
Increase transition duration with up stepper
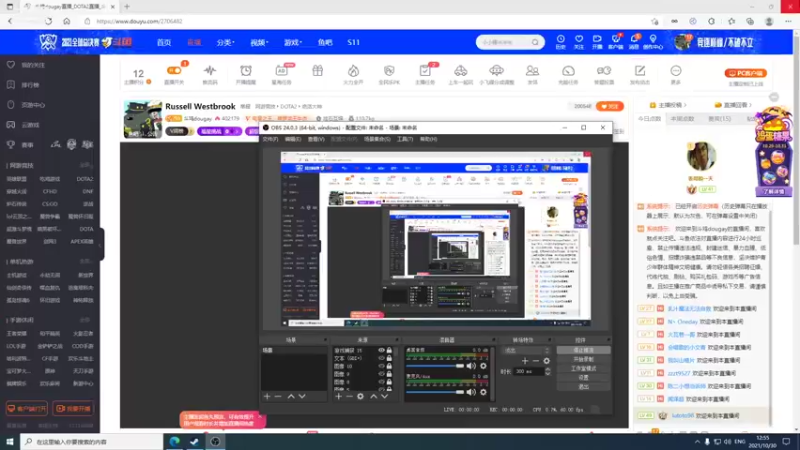pos(547,369)
